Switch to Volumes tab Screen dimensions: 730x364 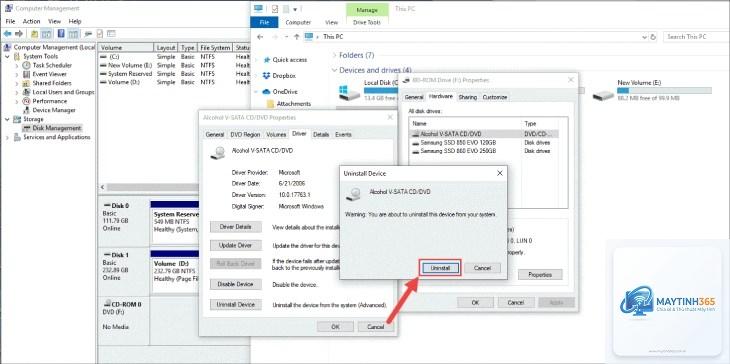pyautogui.click(x=276, y=135)
